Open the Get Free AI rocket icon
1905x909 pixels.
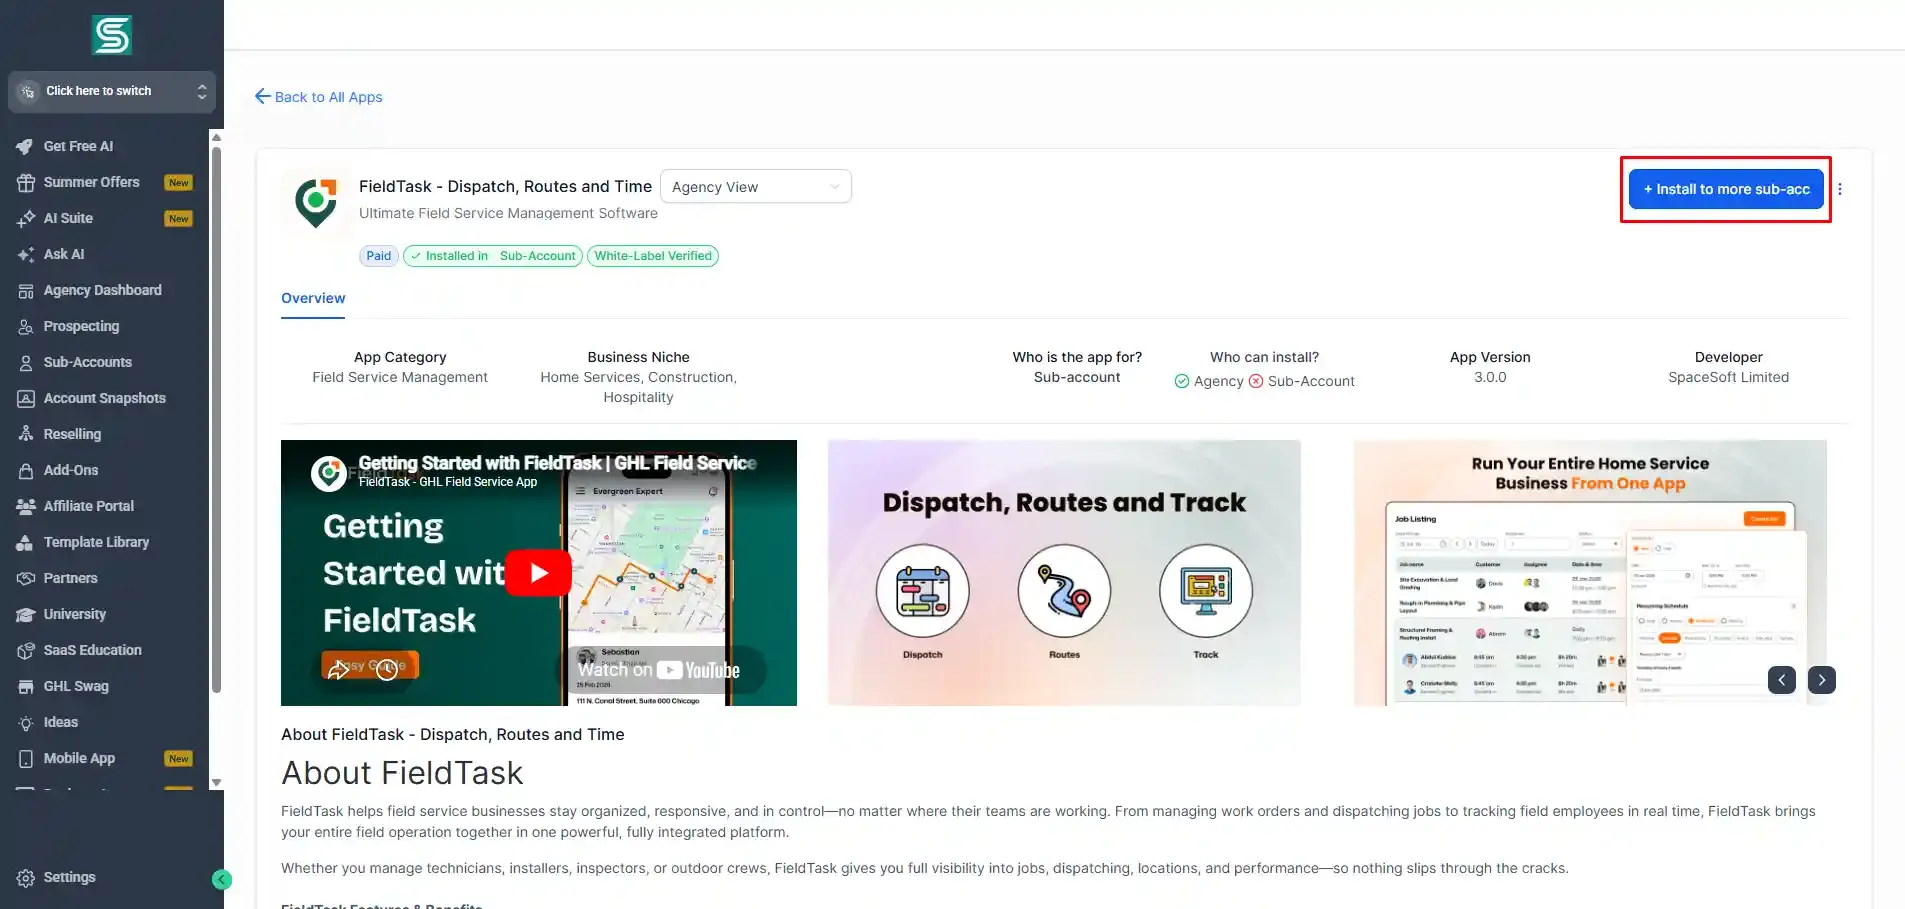tap(26, 146)
